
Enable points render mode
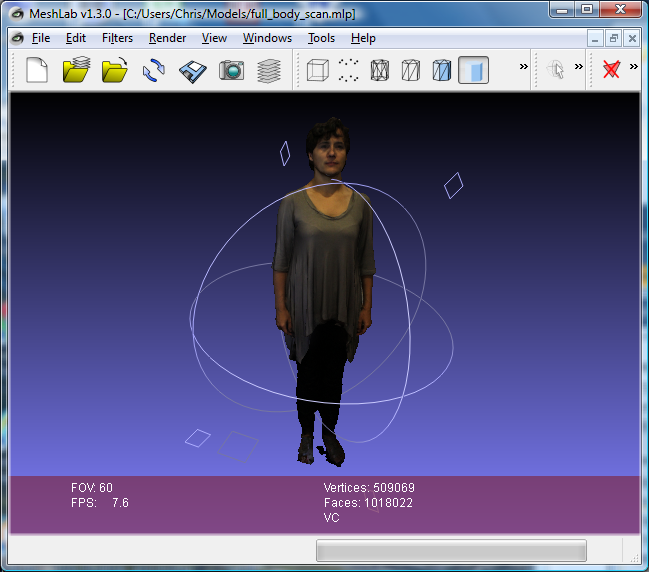pyautogui.click(x=348, y=70)
